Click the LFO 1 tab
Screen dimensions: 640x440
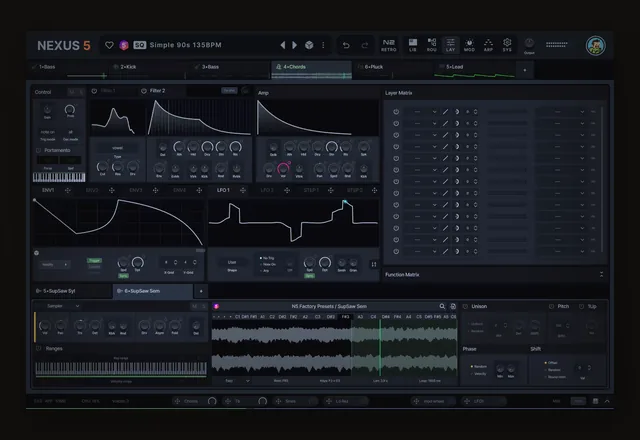pos(223,190)
